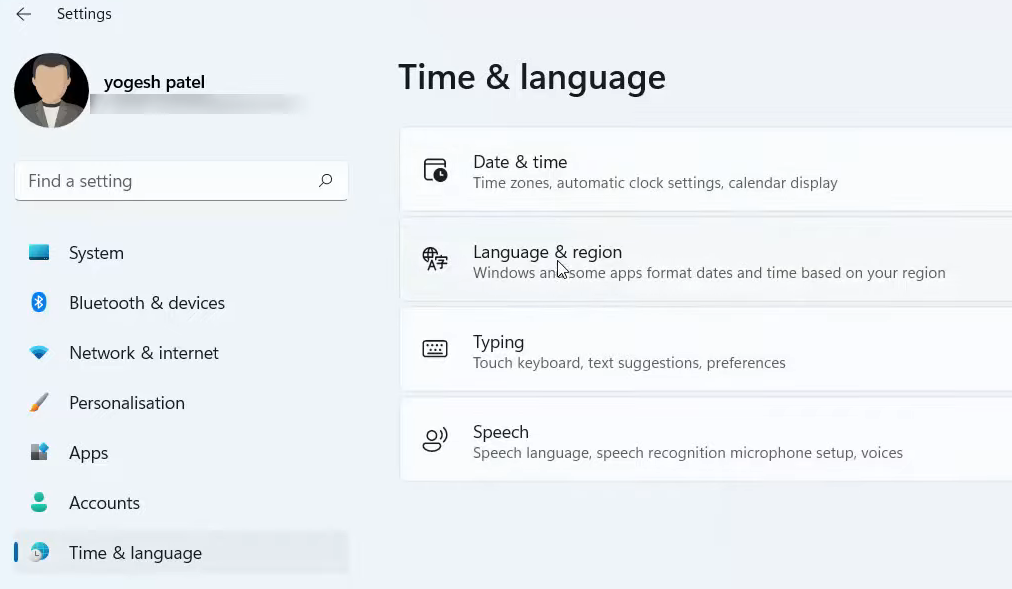Select Accounts in the sidebar
Screen dimensions: 1012x589
tap(104, 503)
